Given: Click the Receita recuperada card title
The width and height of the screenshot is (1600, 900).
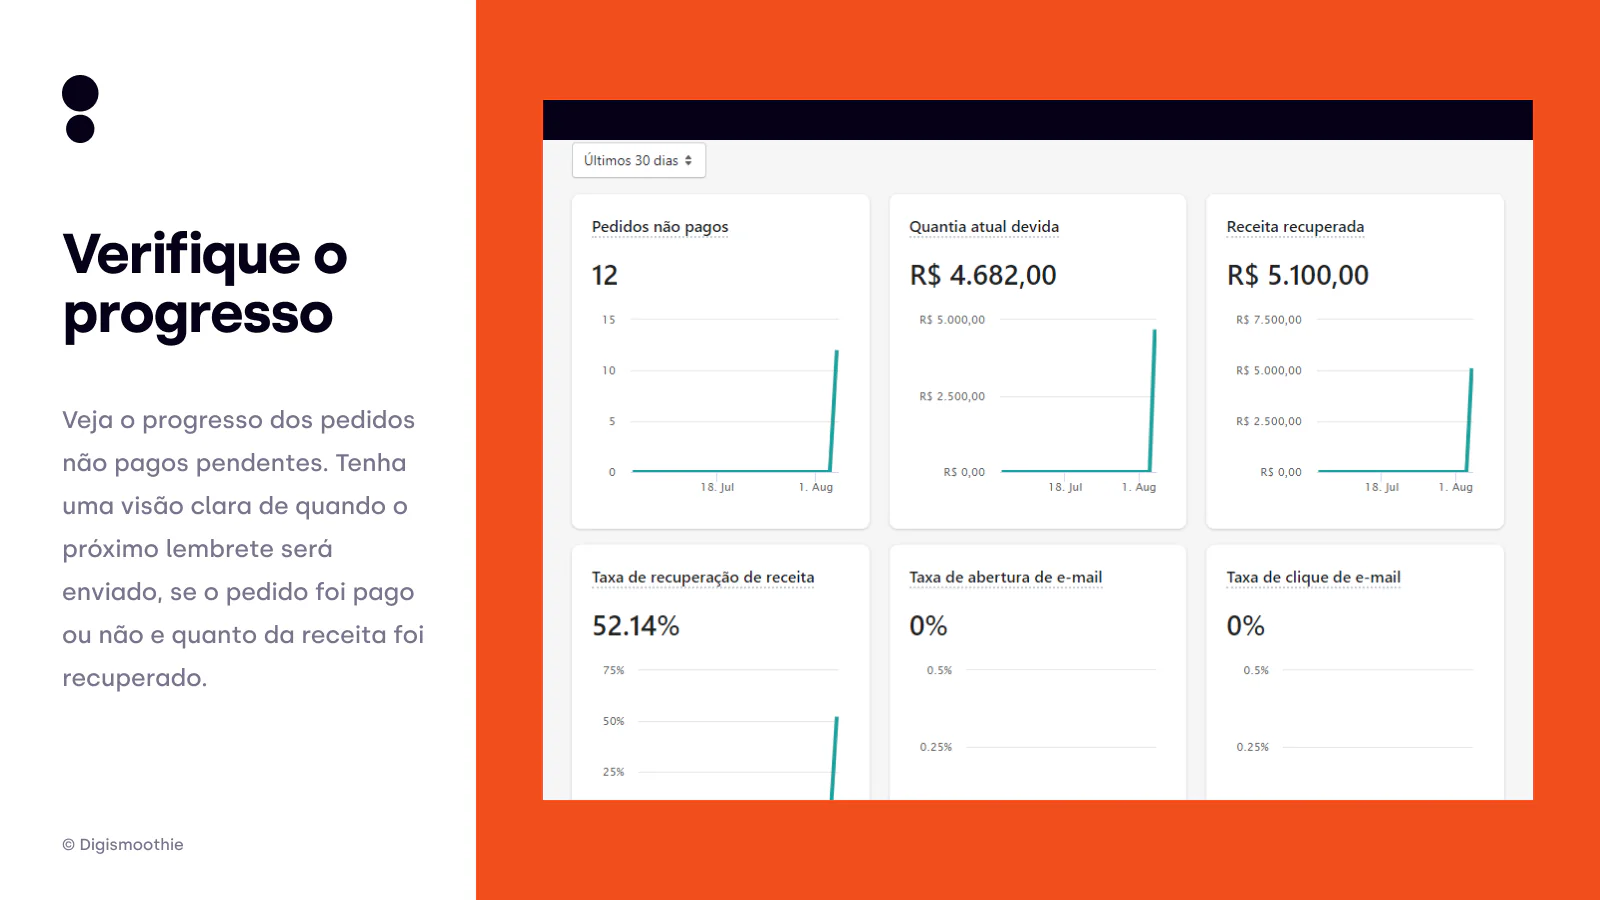Looking at the screenshot, I should tap(1295, 227).
